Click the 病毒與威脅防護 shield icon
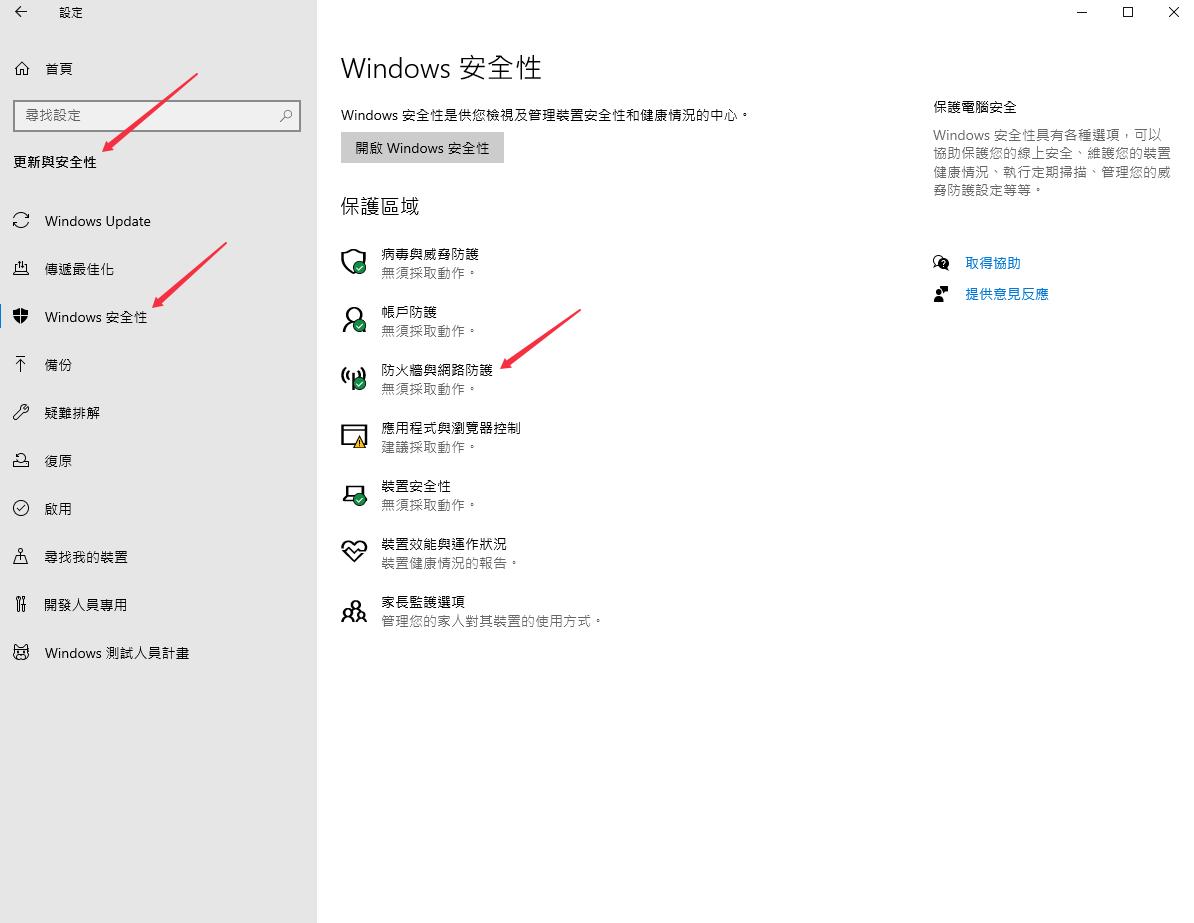The width and height of the screenshot is (1194, 923). click(x=354, y=262)
